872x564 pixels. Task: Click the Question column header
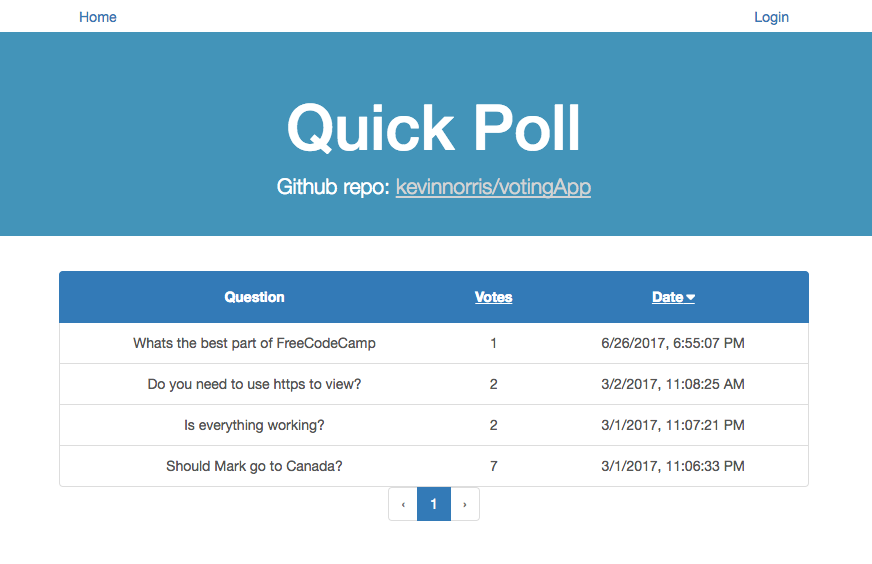pos(254,297)
